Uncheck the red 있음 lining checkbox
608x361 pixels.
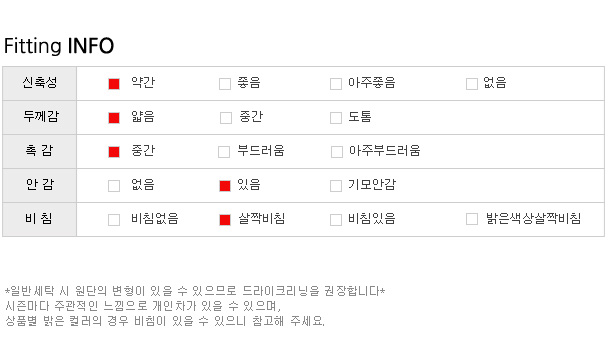coord(225,186)
